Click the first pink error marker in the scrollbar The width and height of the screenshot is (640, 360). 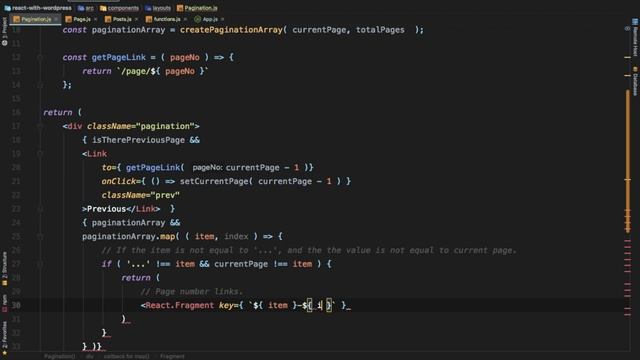627,241
